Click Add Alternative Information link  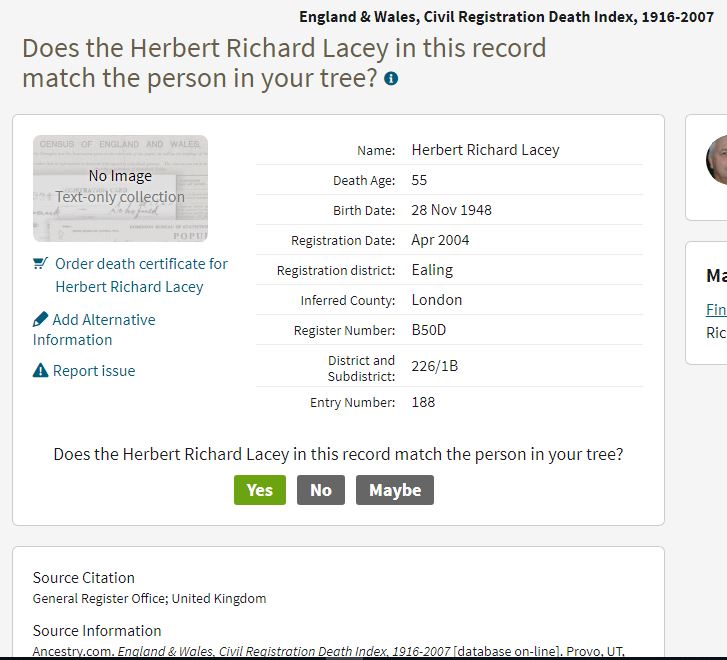coord(95,329)
